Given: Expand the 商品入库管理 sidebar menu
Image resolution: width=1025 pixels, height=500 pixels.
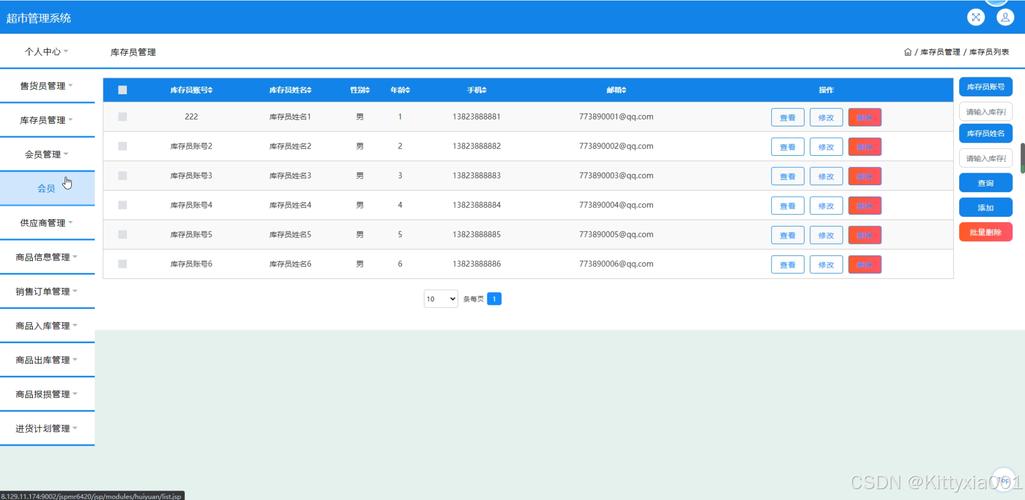Looking at the screenshot, I should click(x=47, y=325).
